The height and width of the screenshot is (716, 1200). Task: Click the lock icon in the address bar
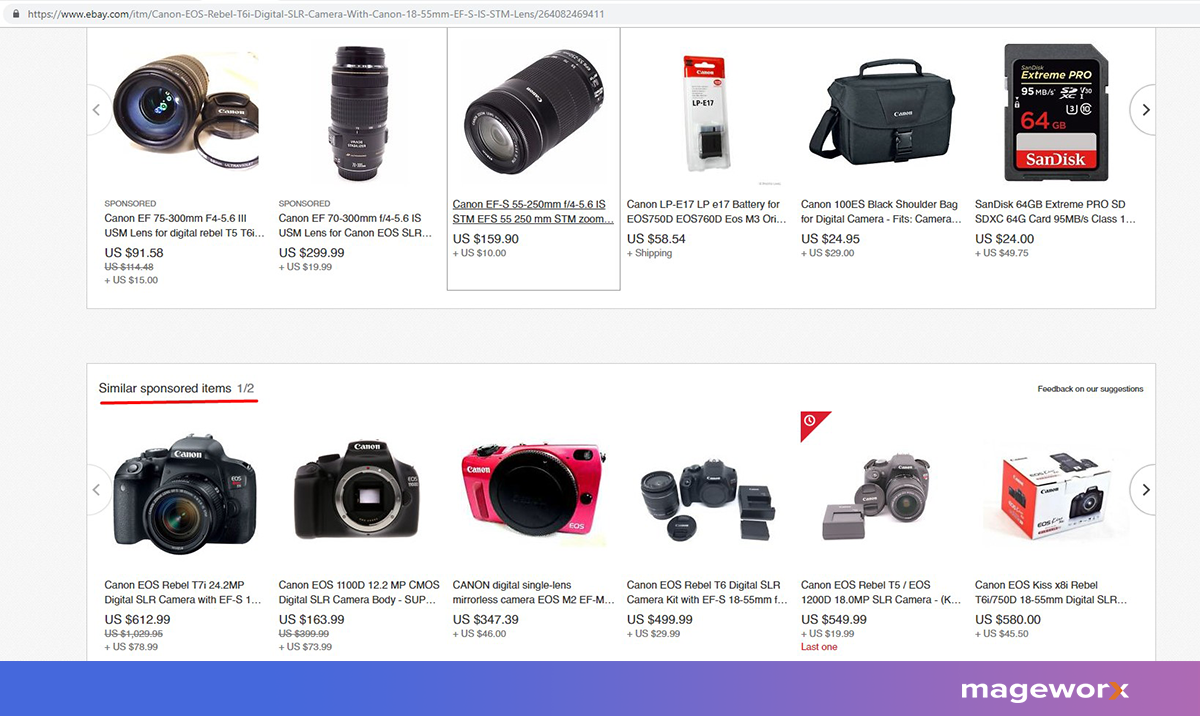[16, 15]
